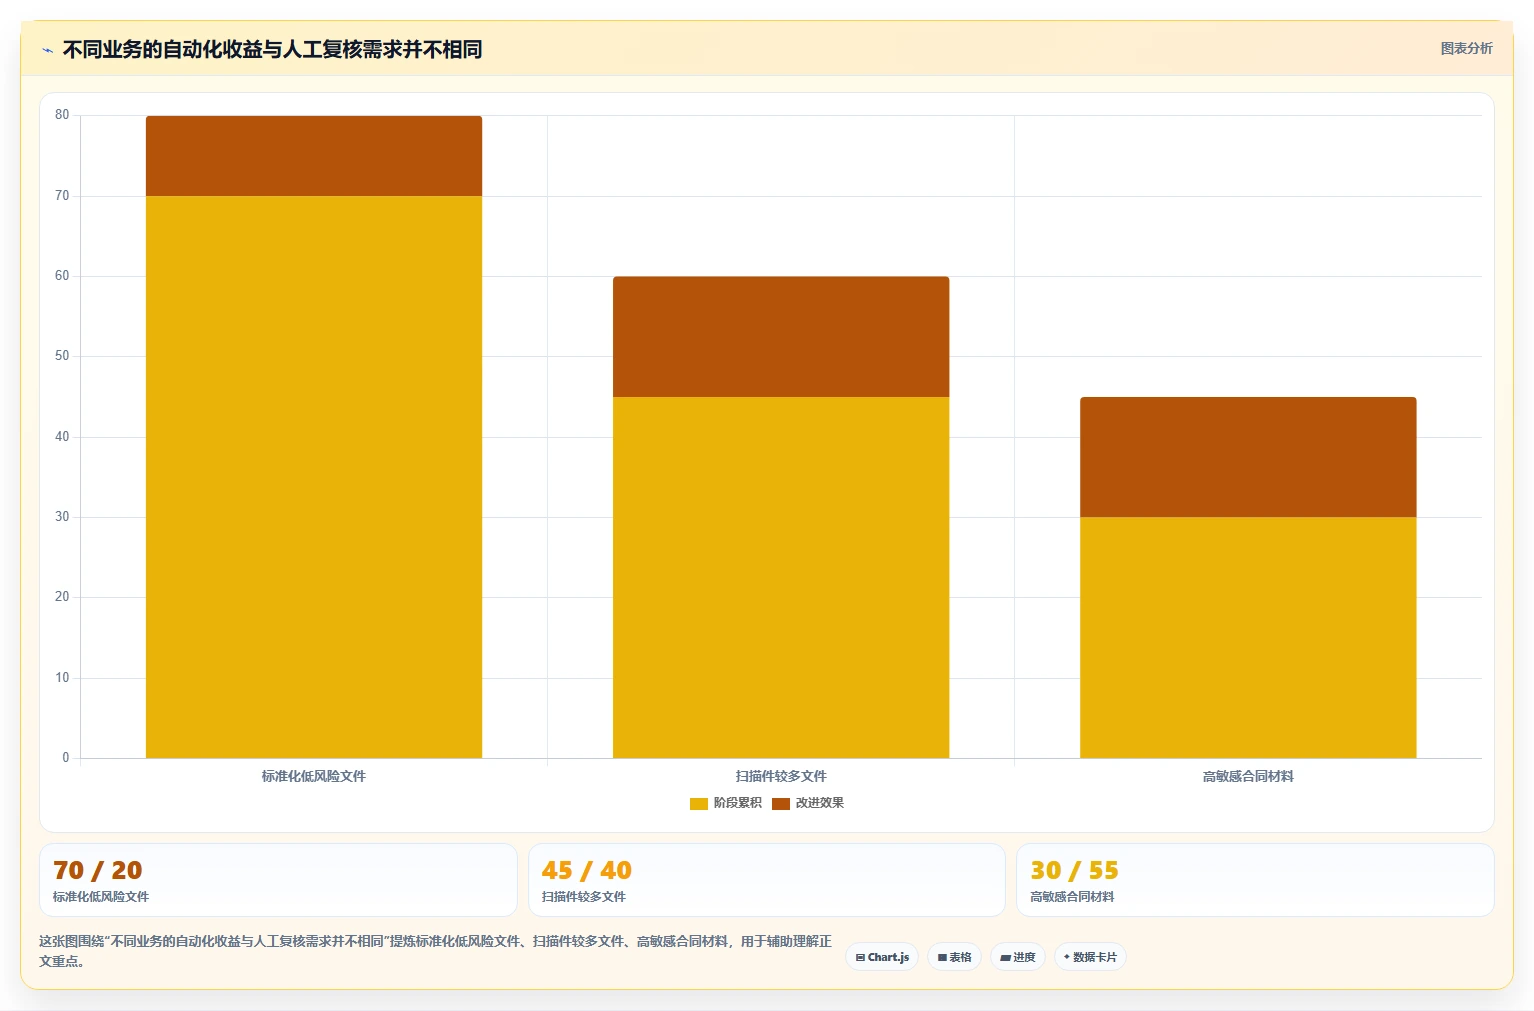The height and width of the screenshot is (1011, 1534).
Task: Click the 70 / 20 value in the stat card
Action: pos(98,870)
